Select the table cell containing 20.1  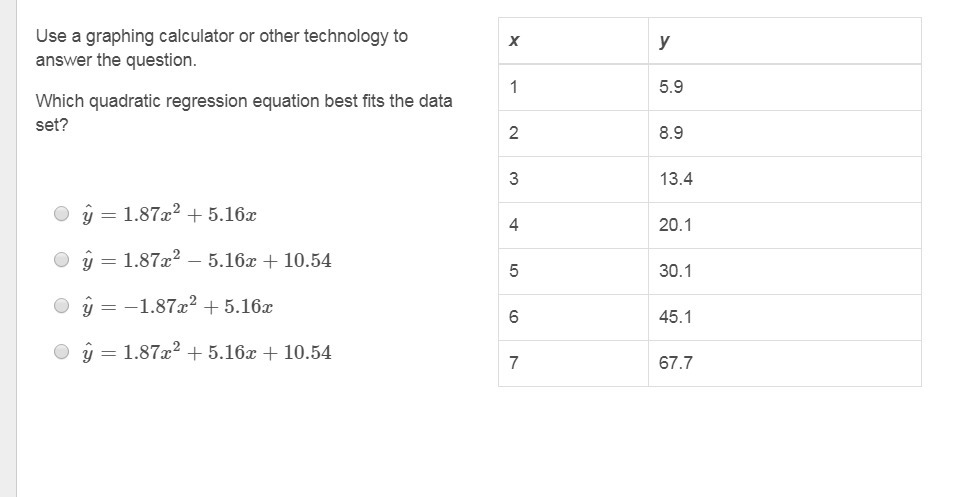tap(676, 225)
